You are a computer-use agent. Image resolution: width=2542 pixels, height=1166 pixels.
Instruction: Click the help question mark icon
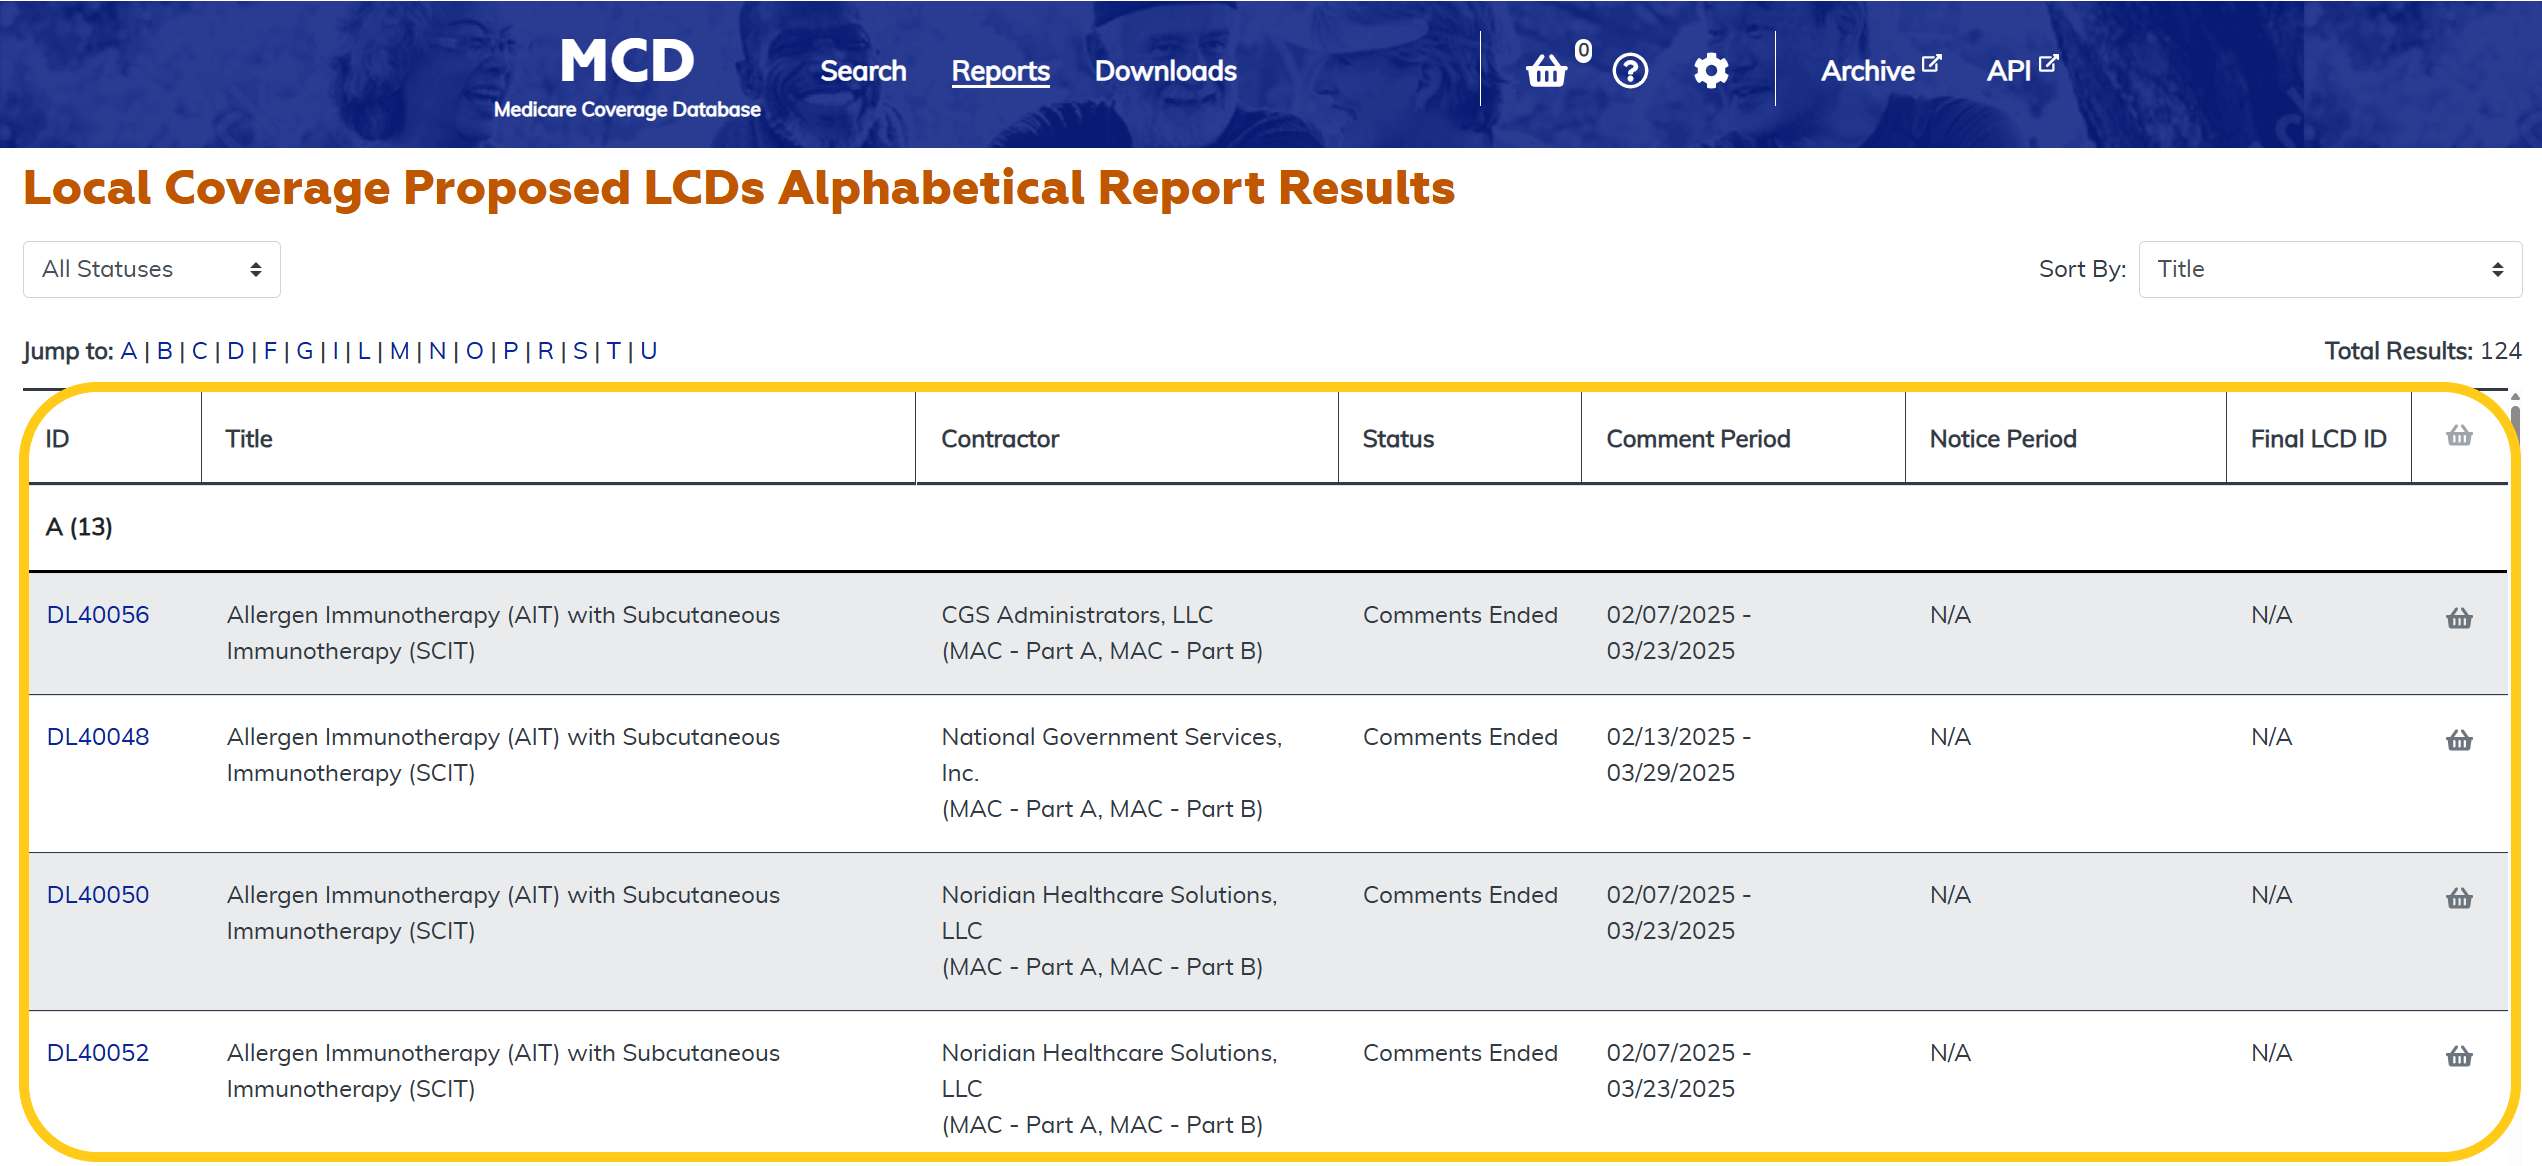click(1630, 71)
